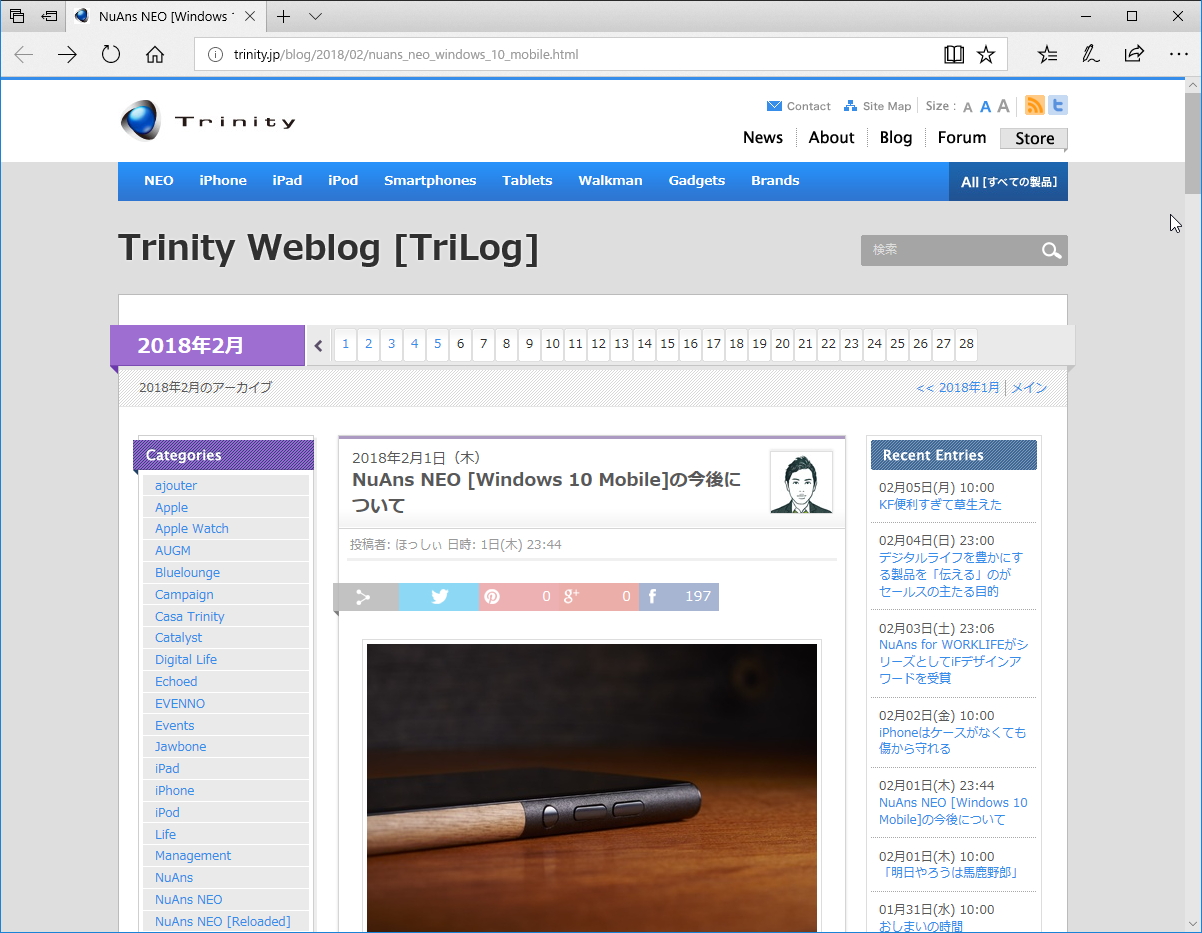Open the Contact link

pyautogui.click(x=798, y=106)
